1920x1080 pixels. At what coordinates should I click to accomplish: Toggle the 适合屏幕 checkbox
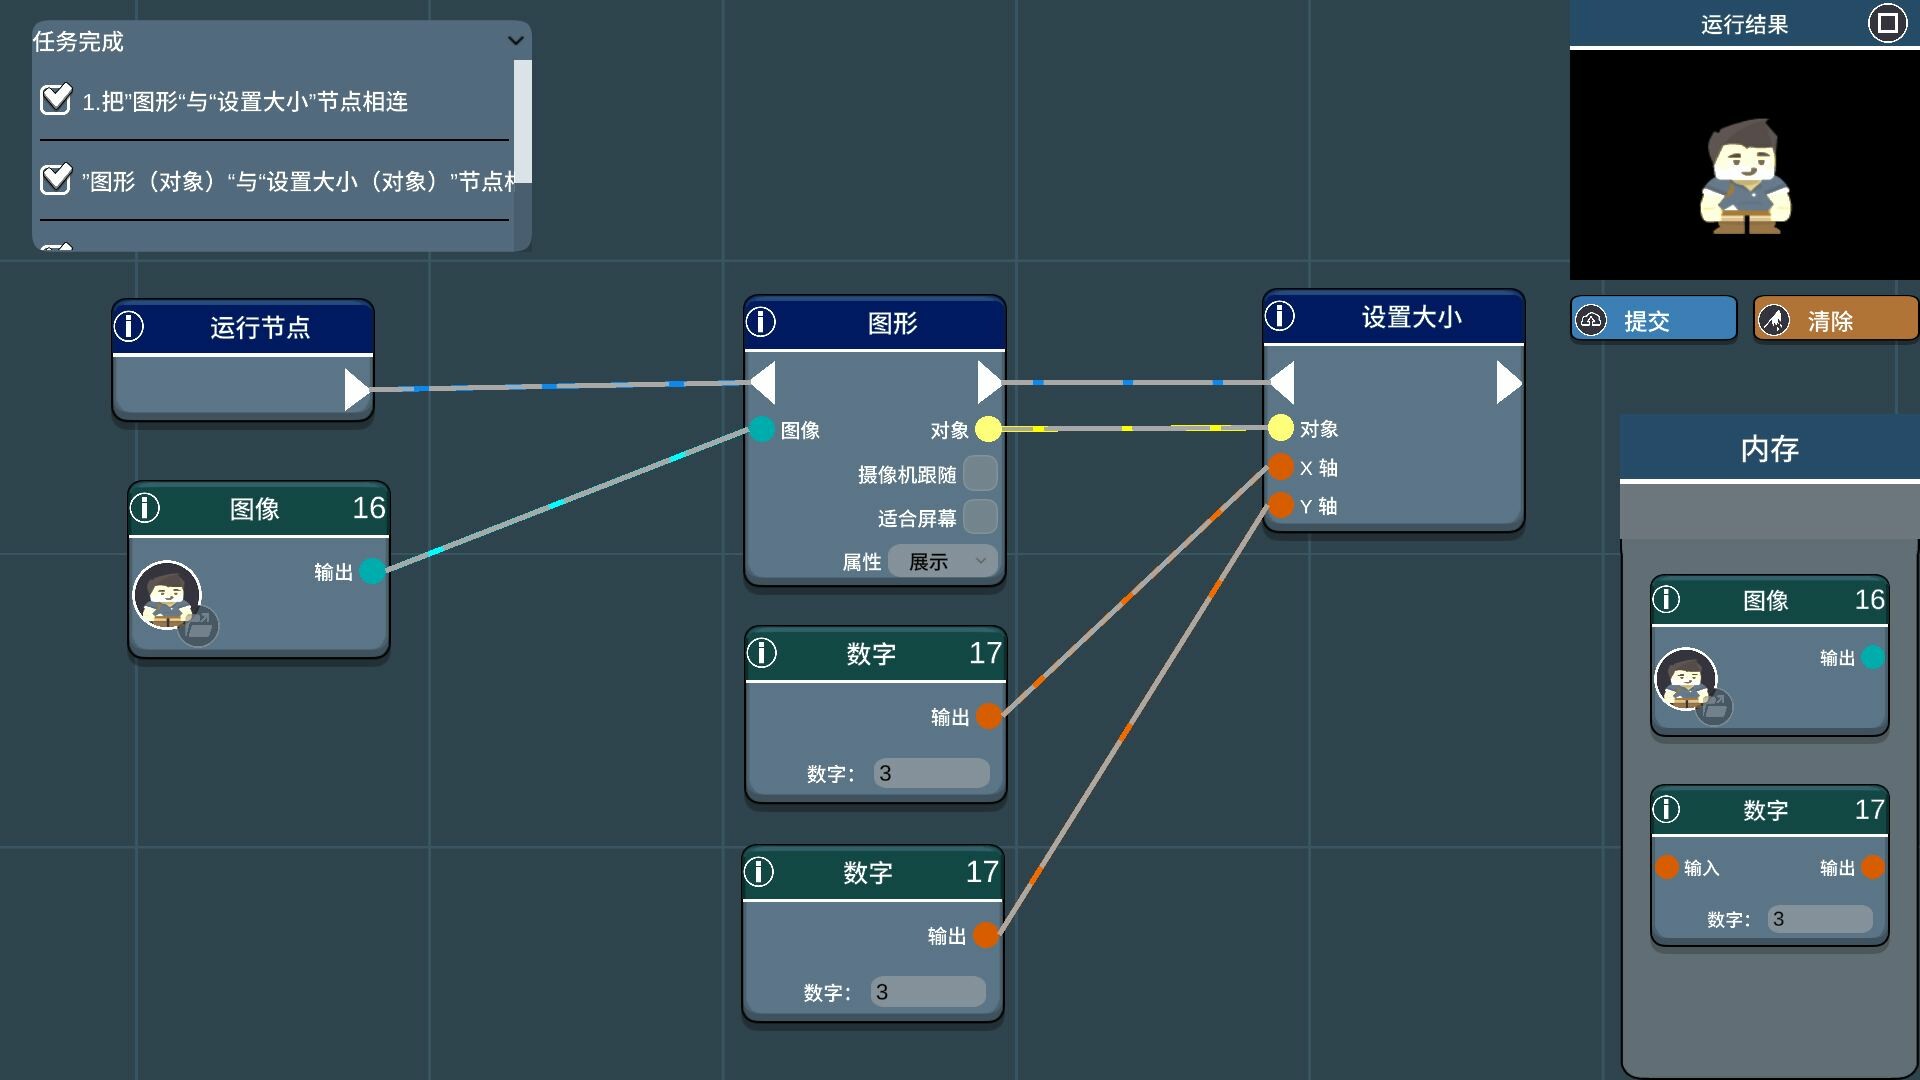click(980, 517)
